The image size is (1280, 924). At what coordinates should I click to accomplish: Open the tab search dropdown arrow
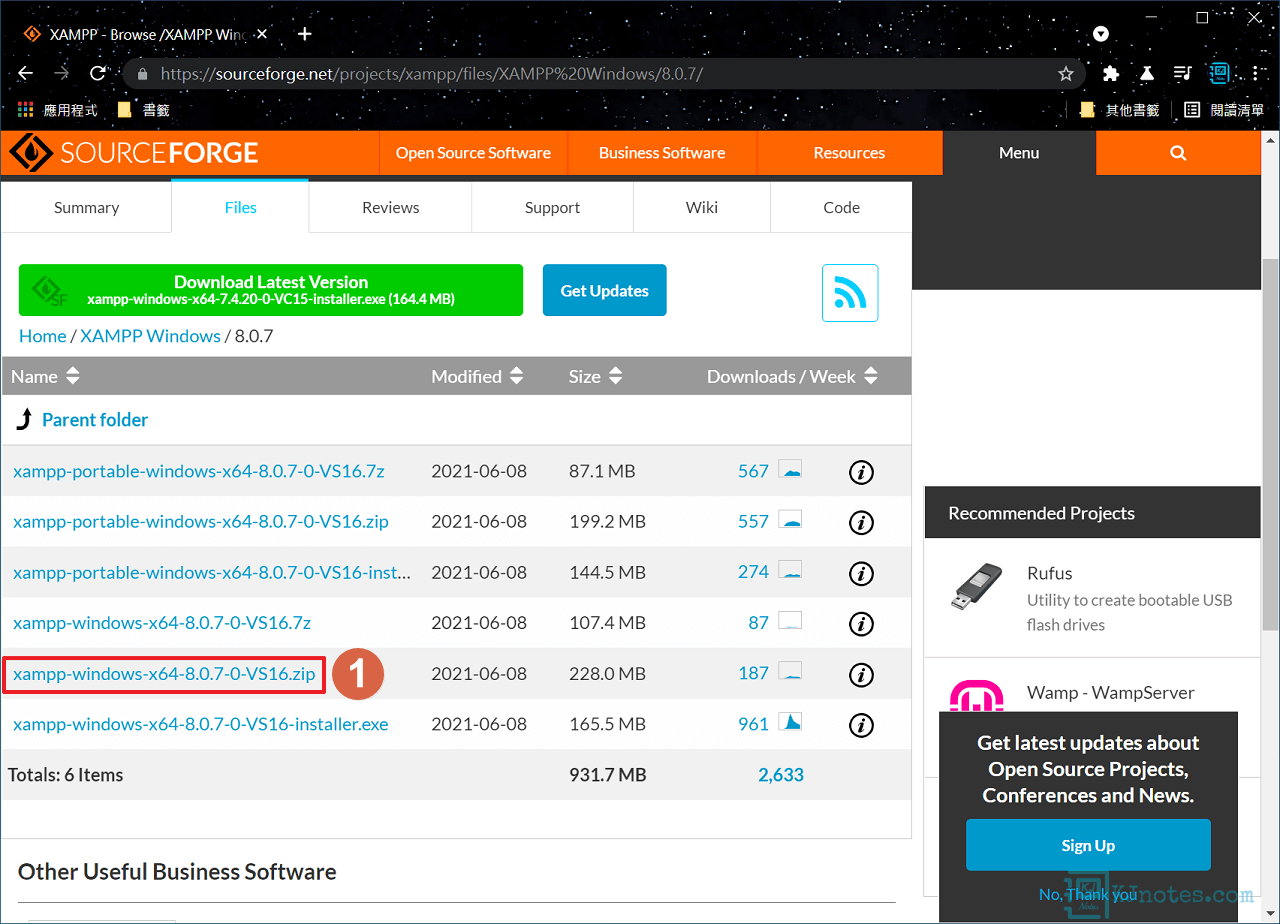click(x=1101, y=34)
